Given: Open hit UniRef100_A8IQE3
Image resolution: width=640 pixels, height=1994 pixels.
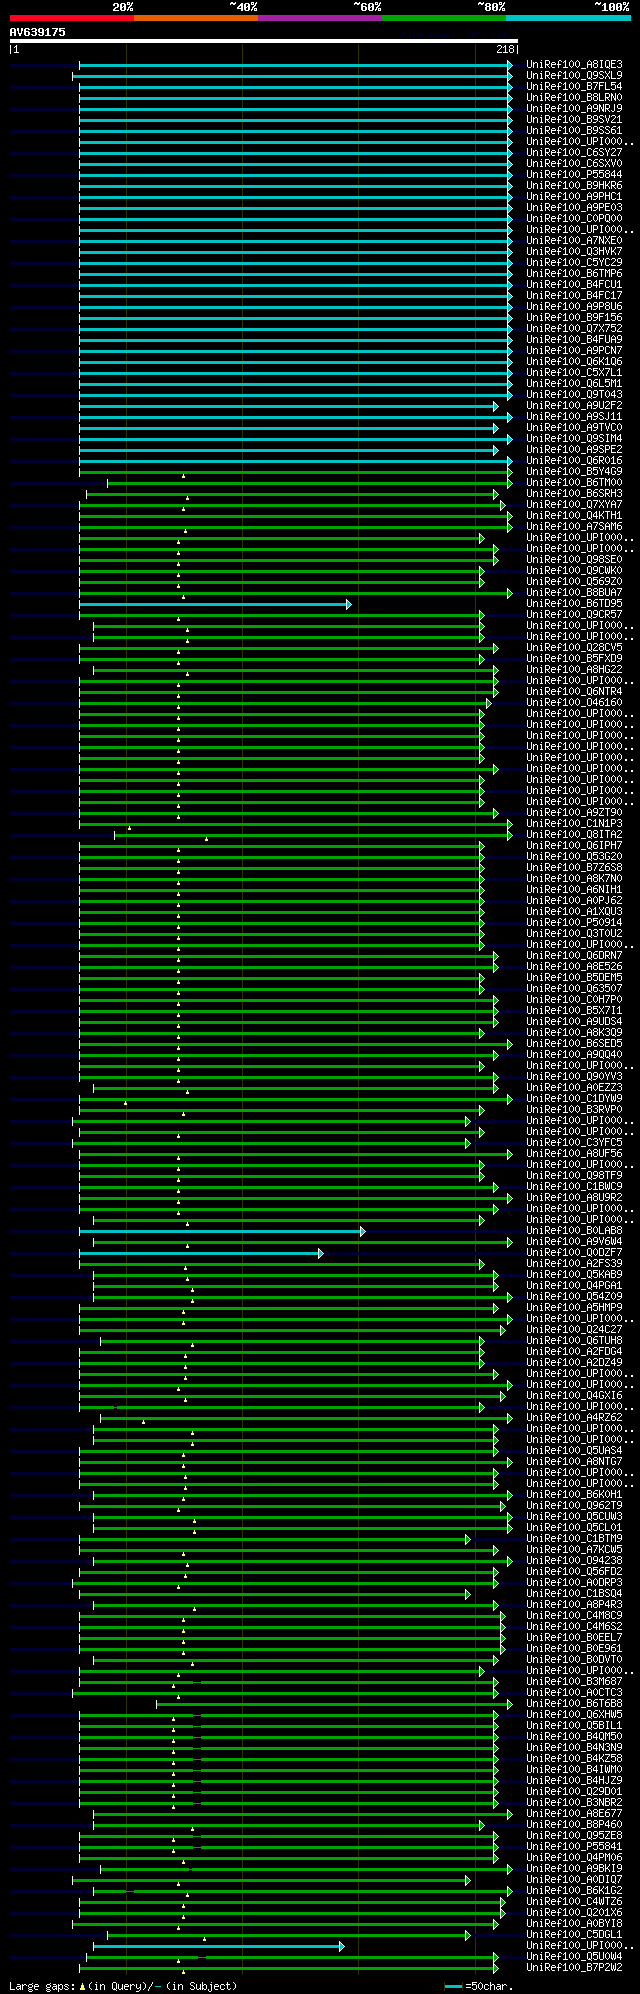Looking at the screenshot, I should (x=574, y=64).
